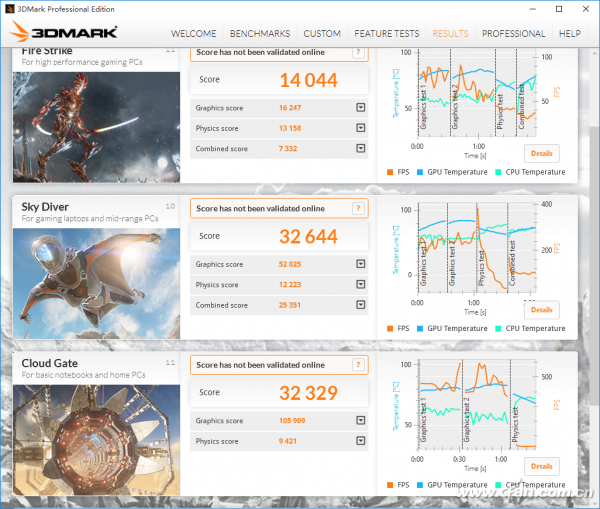
Task: Click the Sky Diver score 32 644
Action: (x=308, y=237)
